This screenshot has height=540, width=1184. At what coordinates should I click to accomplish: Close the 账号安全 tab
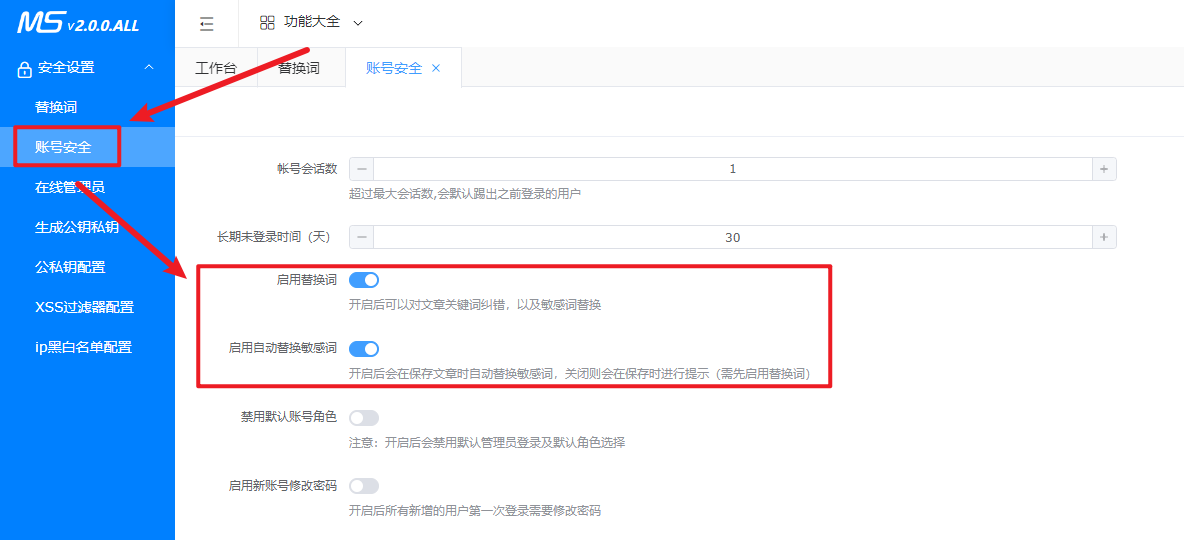[x=436, y=68]
